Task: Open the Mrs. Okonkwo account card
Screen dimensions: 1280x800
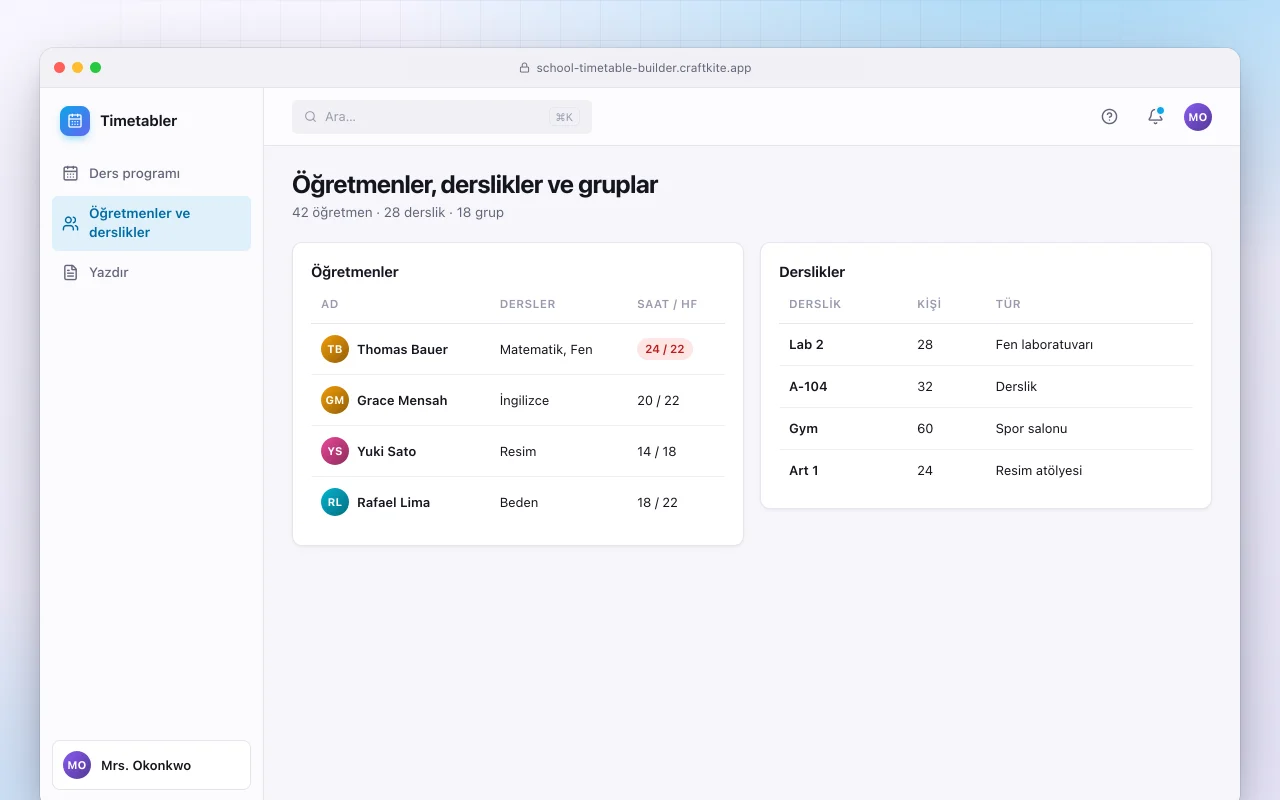Action: tap(151, 765)
